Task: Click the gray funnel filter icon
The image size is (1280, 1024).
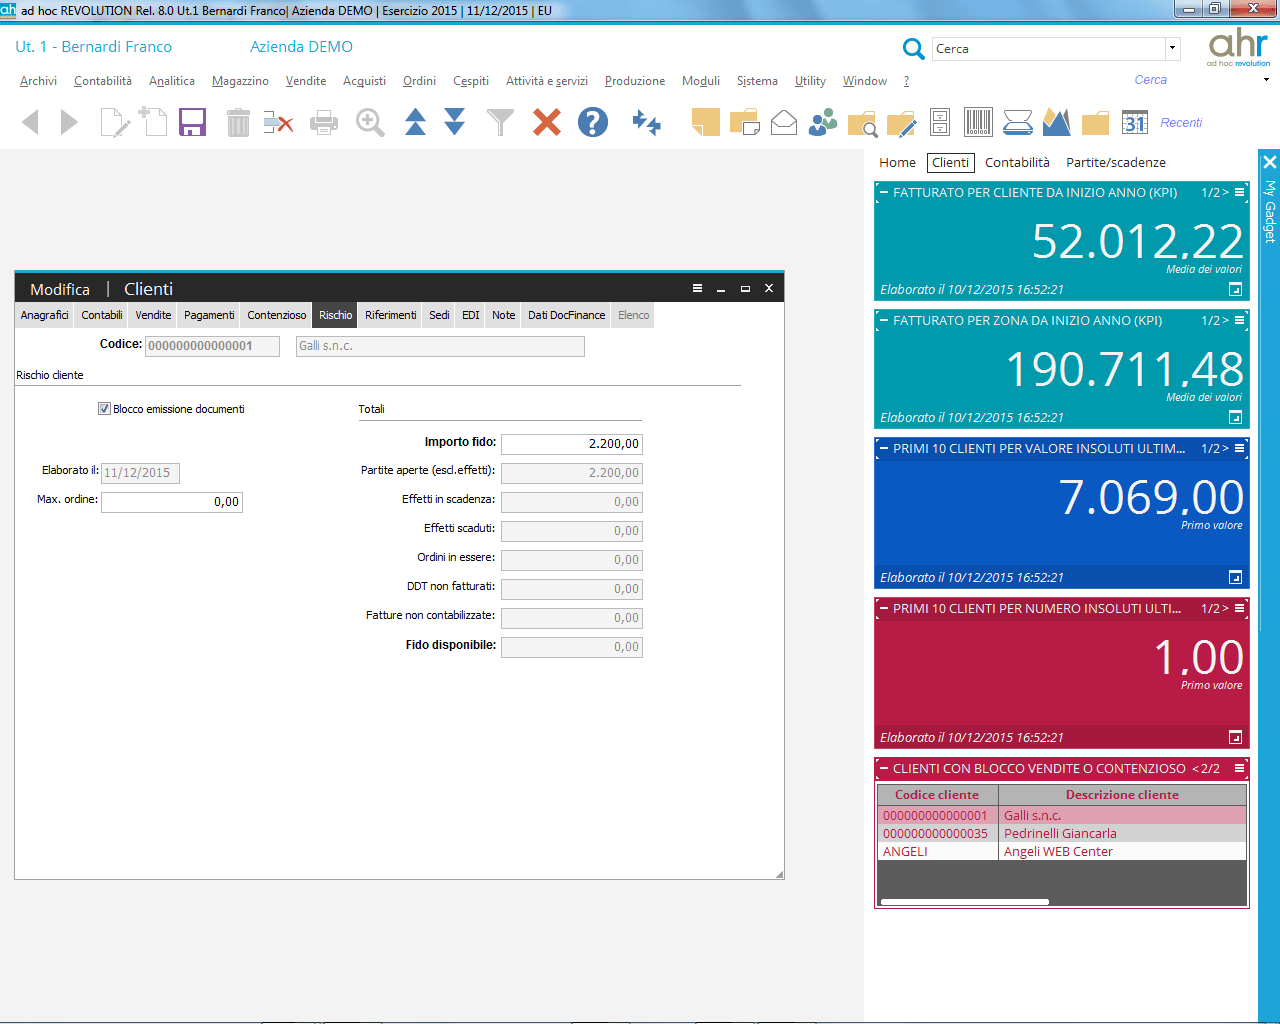Action: (500, 122)
